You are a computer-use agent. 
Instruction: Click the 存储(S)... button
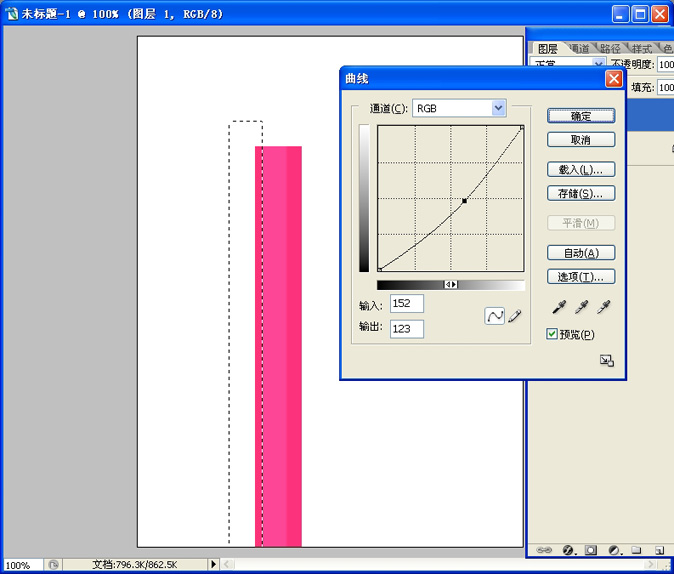pyautogui.click(x=581, y=193)
